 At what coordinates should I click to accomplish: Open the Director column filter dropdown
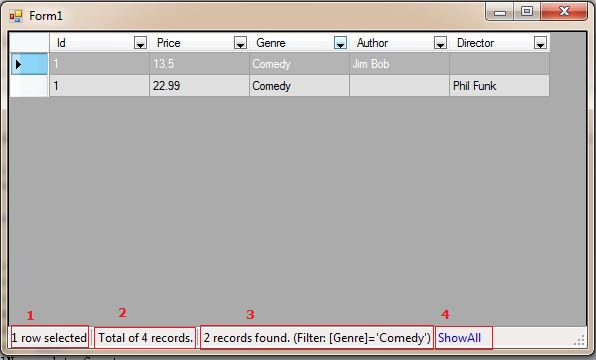(540, 43)
